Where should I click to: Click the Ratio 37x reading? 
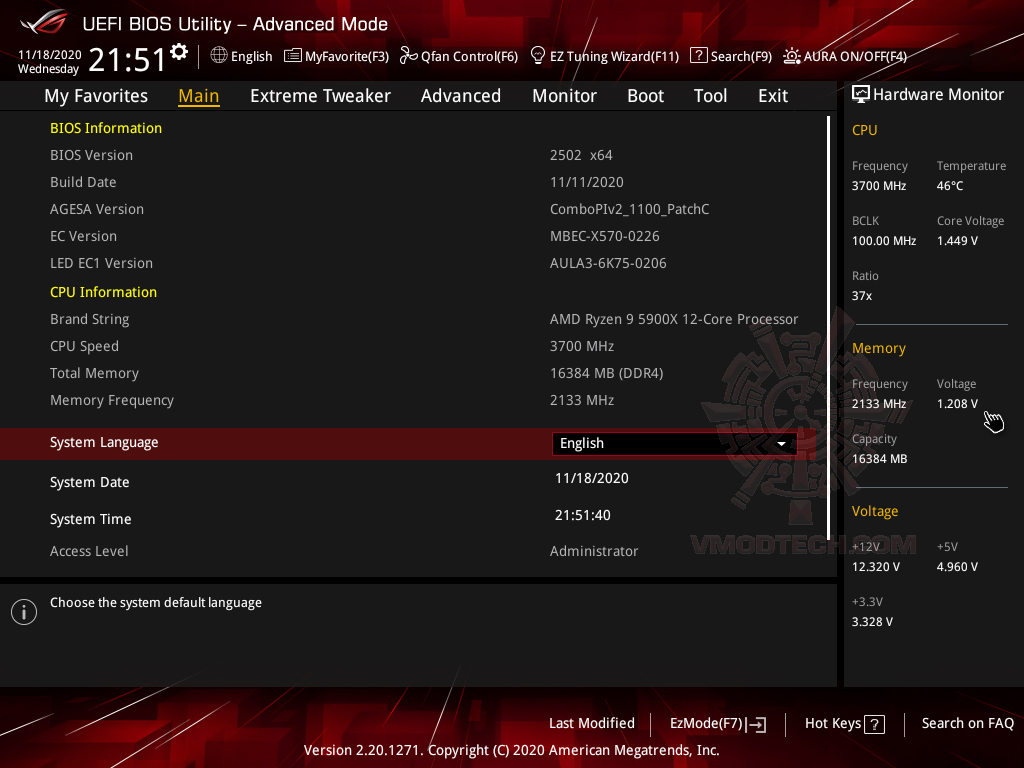pos(861,296)
